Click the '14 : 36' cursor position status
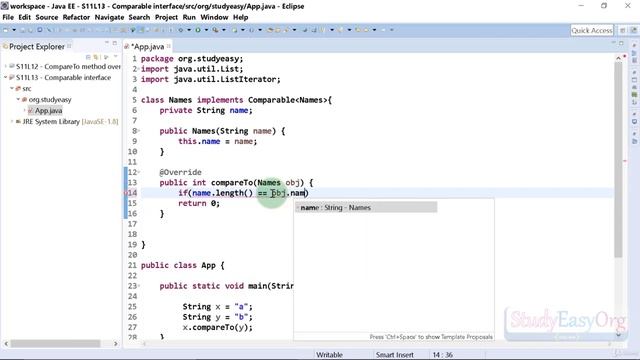640x360 pixels. 442,355
